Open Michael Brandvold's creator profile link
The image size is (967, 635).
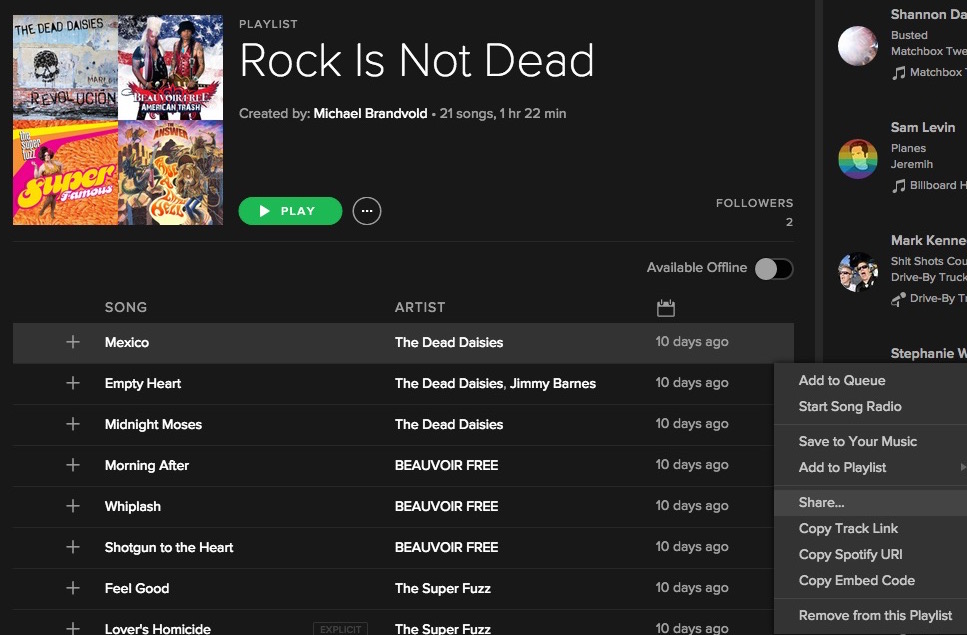[x=370, y=113]
